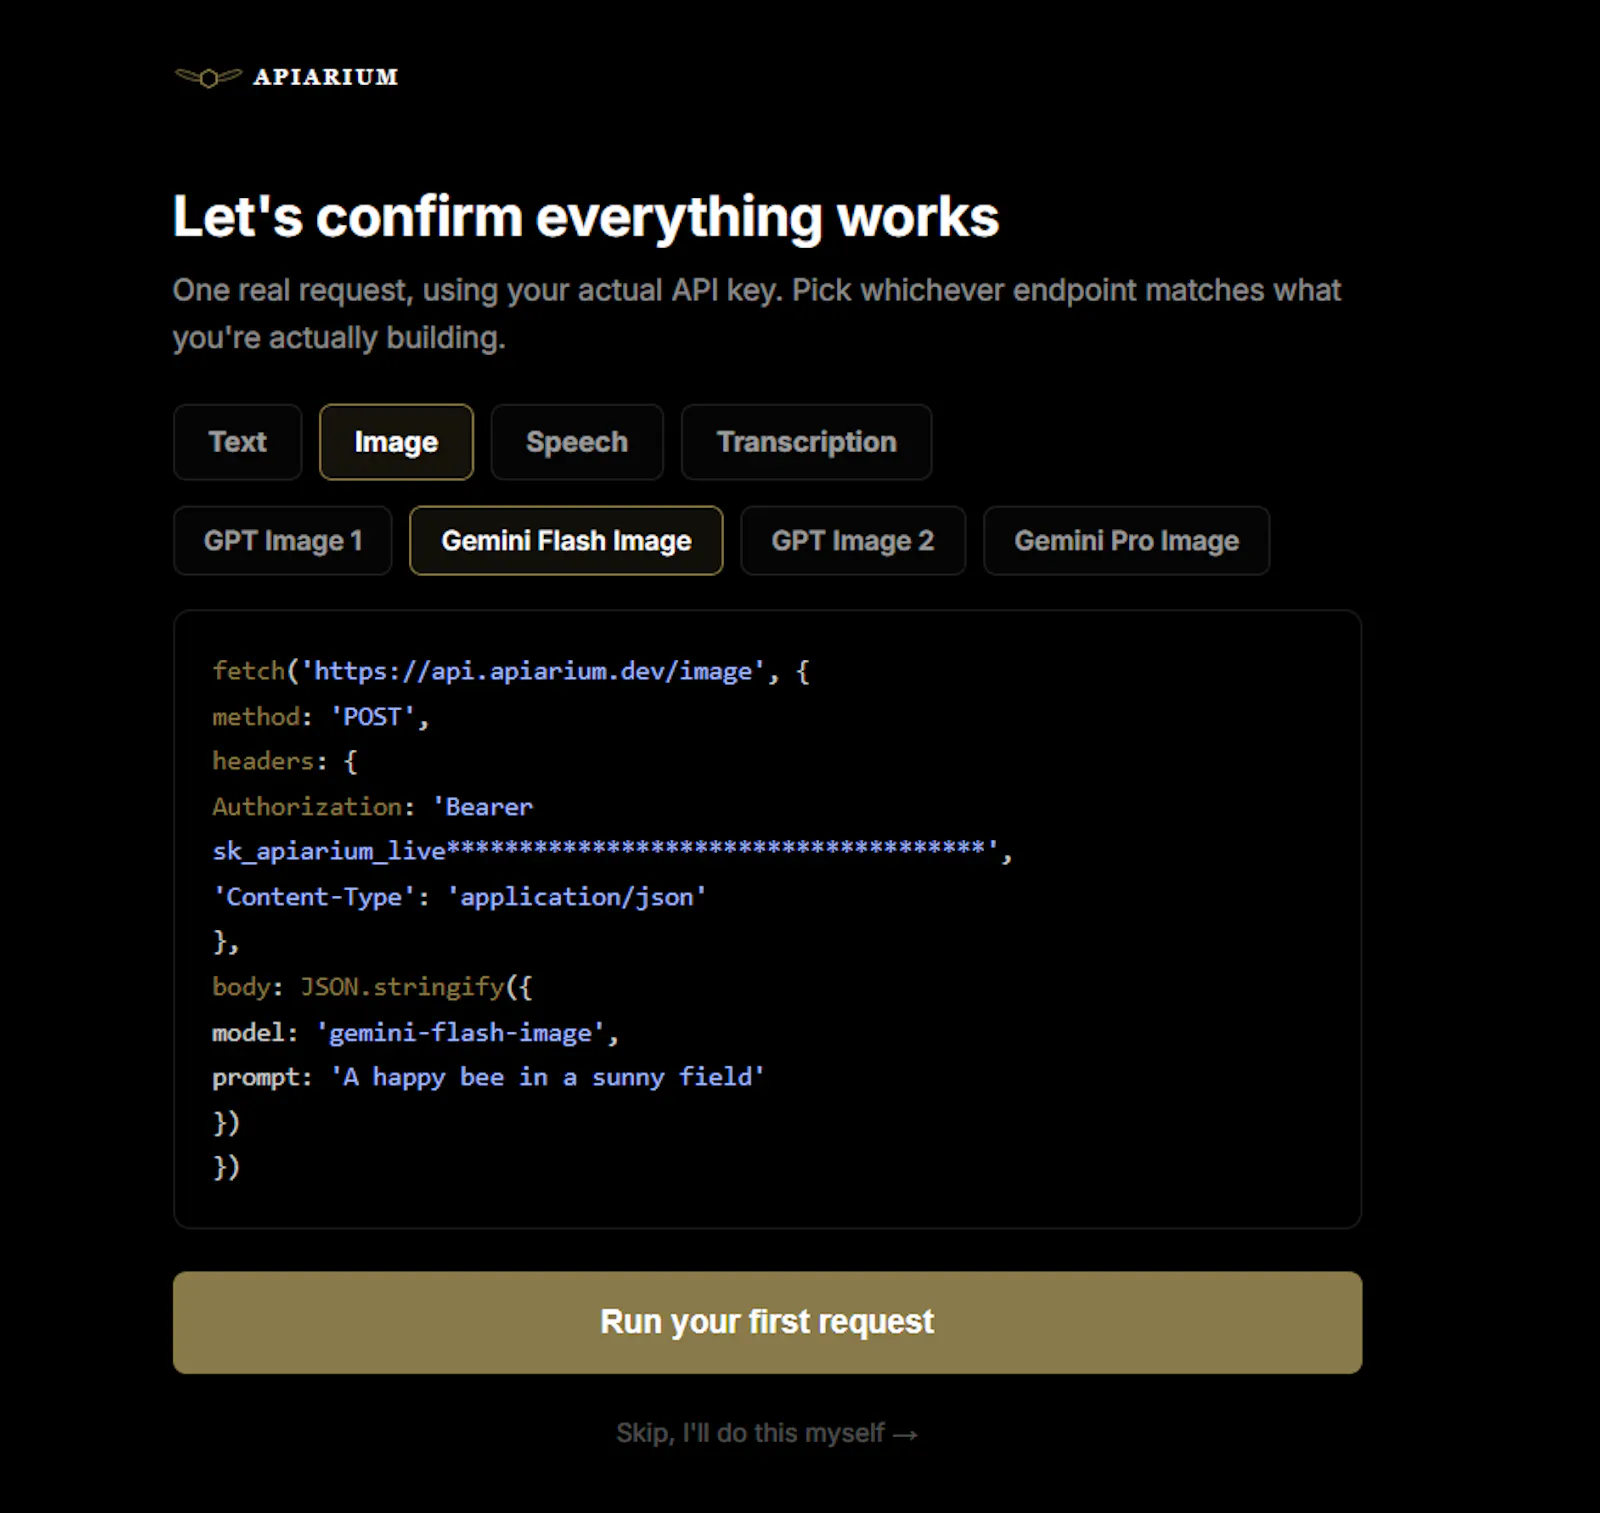Select the Text endpoint tab
The height and width of the screenshot is (1513, 1600).
(238, 442)
